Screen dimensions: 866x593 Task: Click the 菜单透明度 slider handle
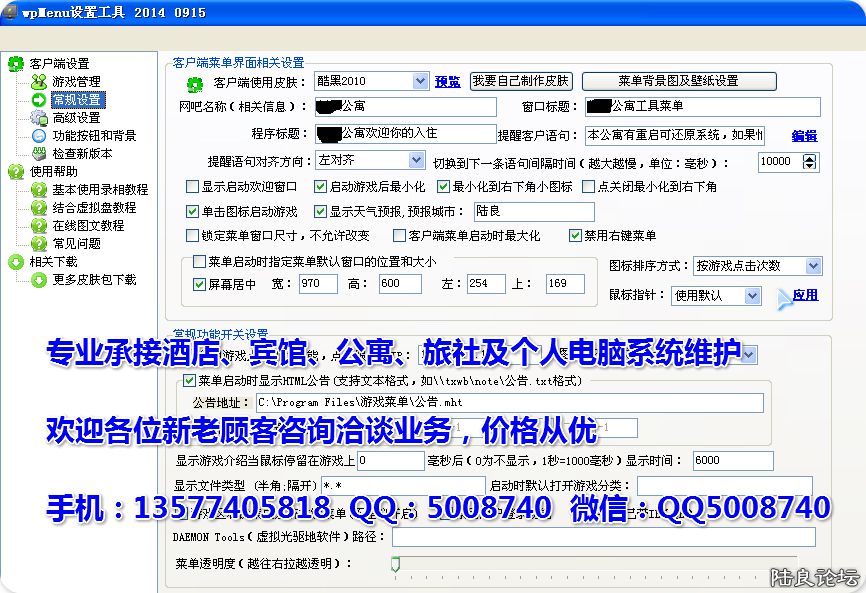point(396,565)
